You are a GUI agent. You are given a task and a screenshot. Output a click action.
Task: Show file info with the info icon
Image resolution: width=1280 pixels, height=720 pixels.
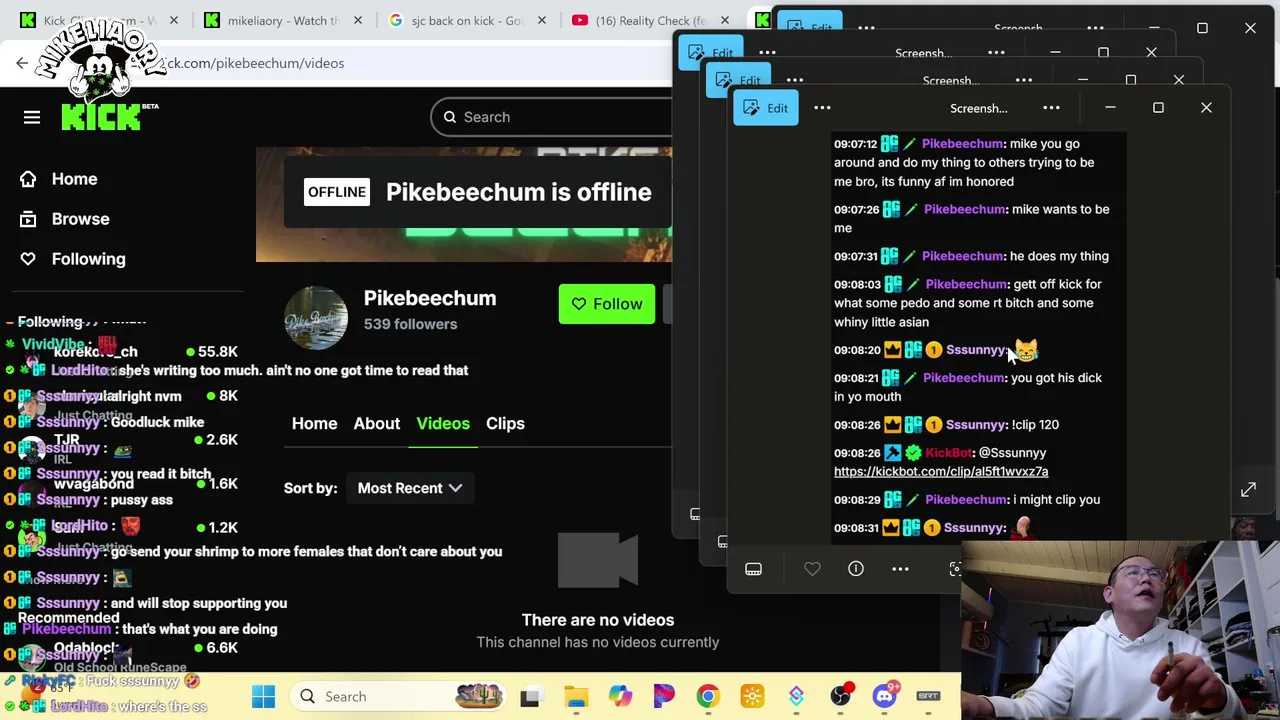856,569
